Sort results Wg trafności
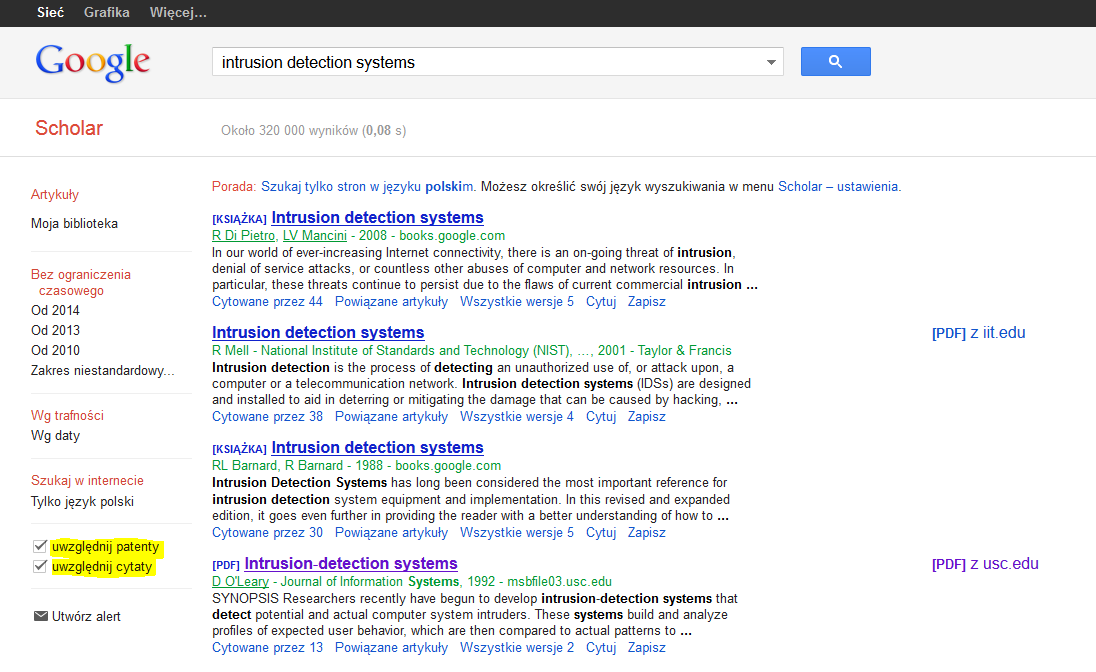This screenshot has width=1096, height=672. click(67, 415)
